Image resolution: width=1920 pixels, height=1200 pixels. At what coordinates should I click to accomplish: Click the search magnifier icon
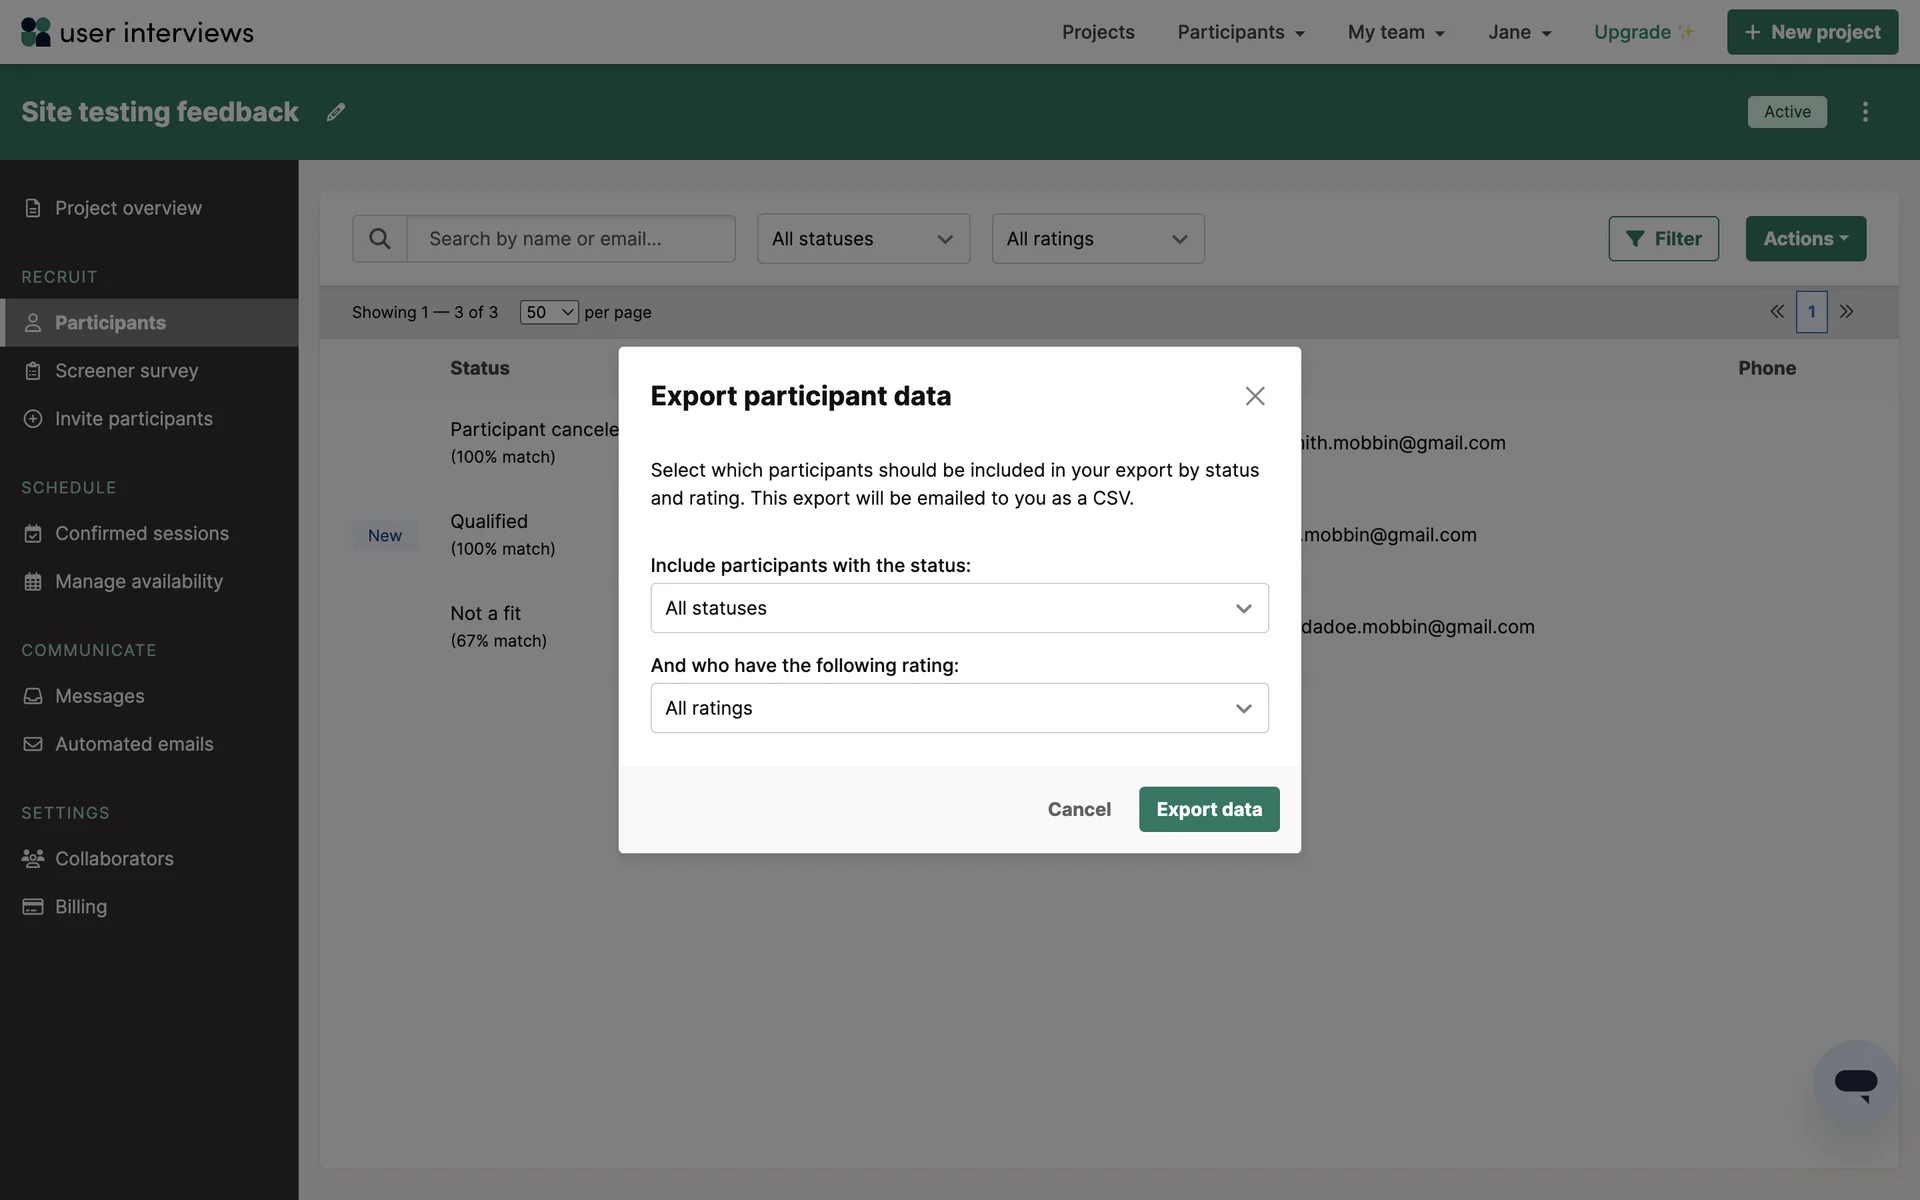(379, 239)
